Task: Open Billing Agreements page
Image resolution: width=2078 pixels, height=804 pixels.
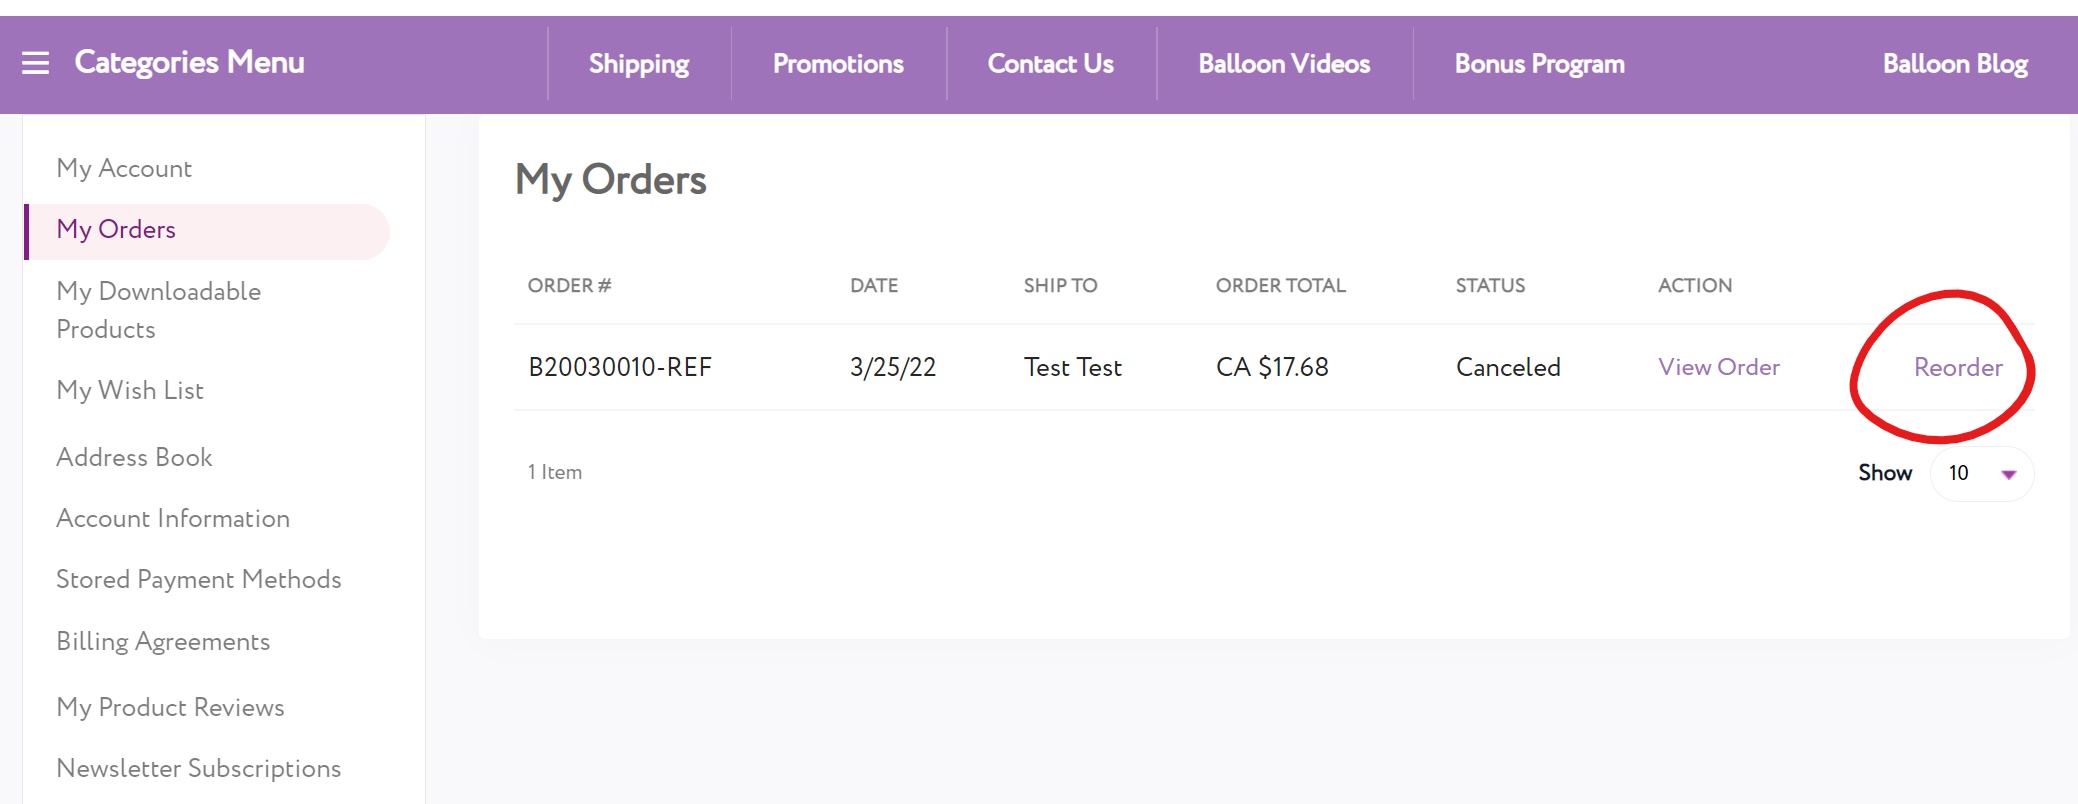Action: coord(163,641)
